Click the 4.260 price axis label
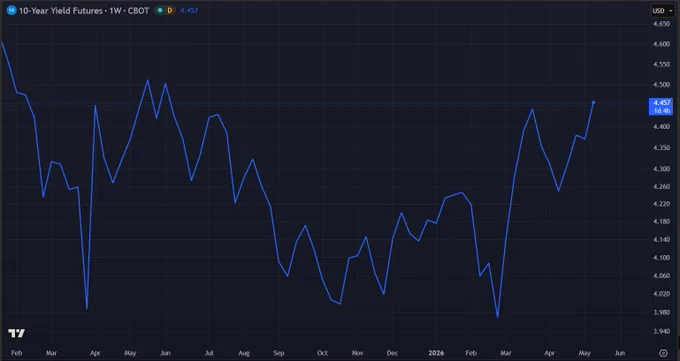This screenshot has width=680, height=361. [x=661, y=187]
